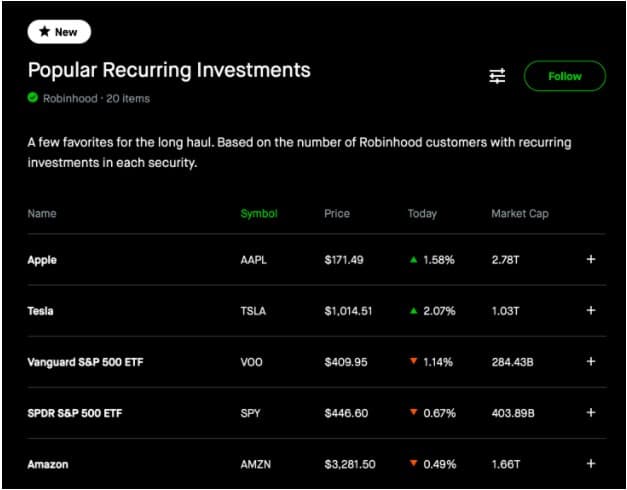This screenshot has height=490, width=627.
Task: Click Amazon's 0.49% daily loss
Action: coord(433,464)
